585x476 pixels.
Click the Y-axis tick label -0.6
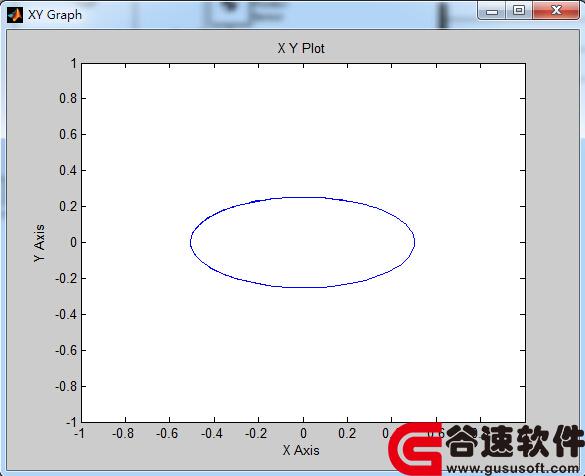point(66,351)
